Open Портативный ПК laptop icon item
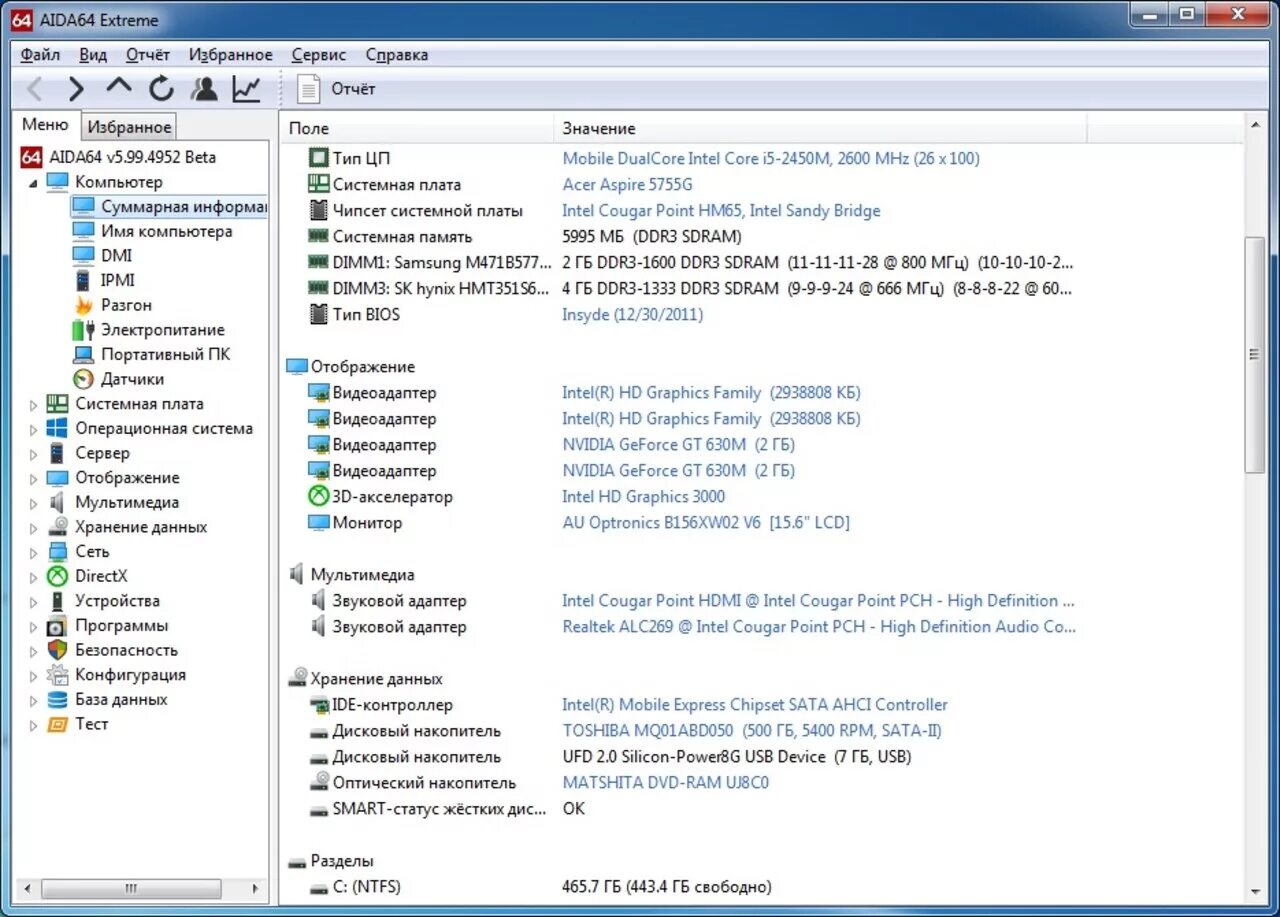Viewport: 1280px width, 917px height. (x=83, y=355)
